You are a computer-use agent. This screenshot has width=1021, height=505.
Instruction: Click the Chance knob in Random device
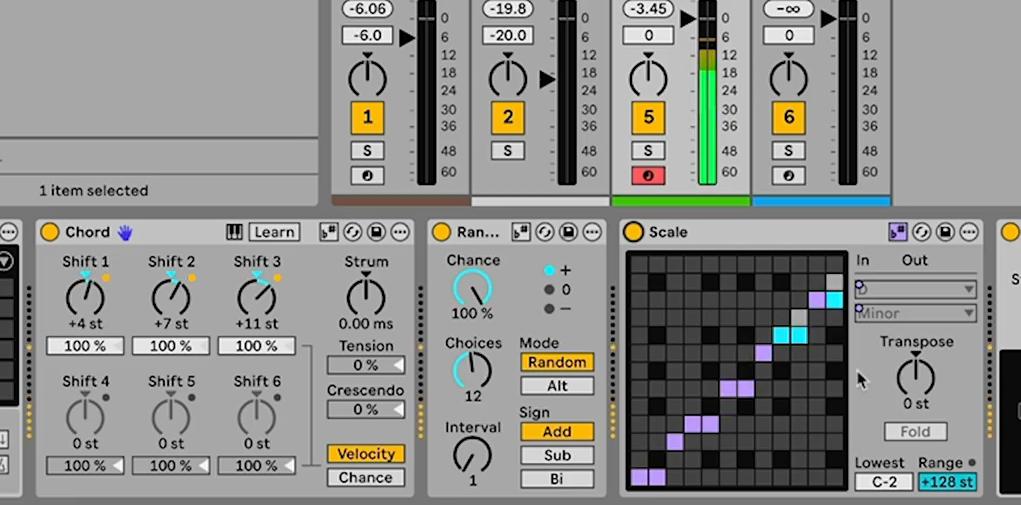[473, 289]
